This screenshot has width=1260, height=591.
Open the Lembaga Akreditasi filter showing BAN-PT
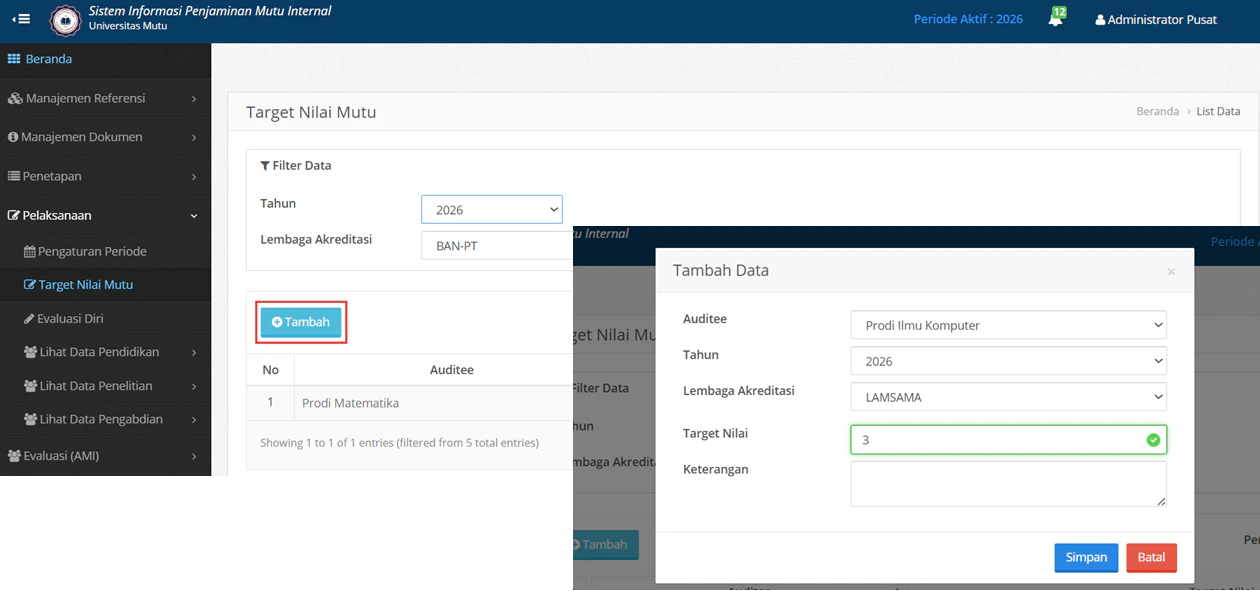point(497,245)
